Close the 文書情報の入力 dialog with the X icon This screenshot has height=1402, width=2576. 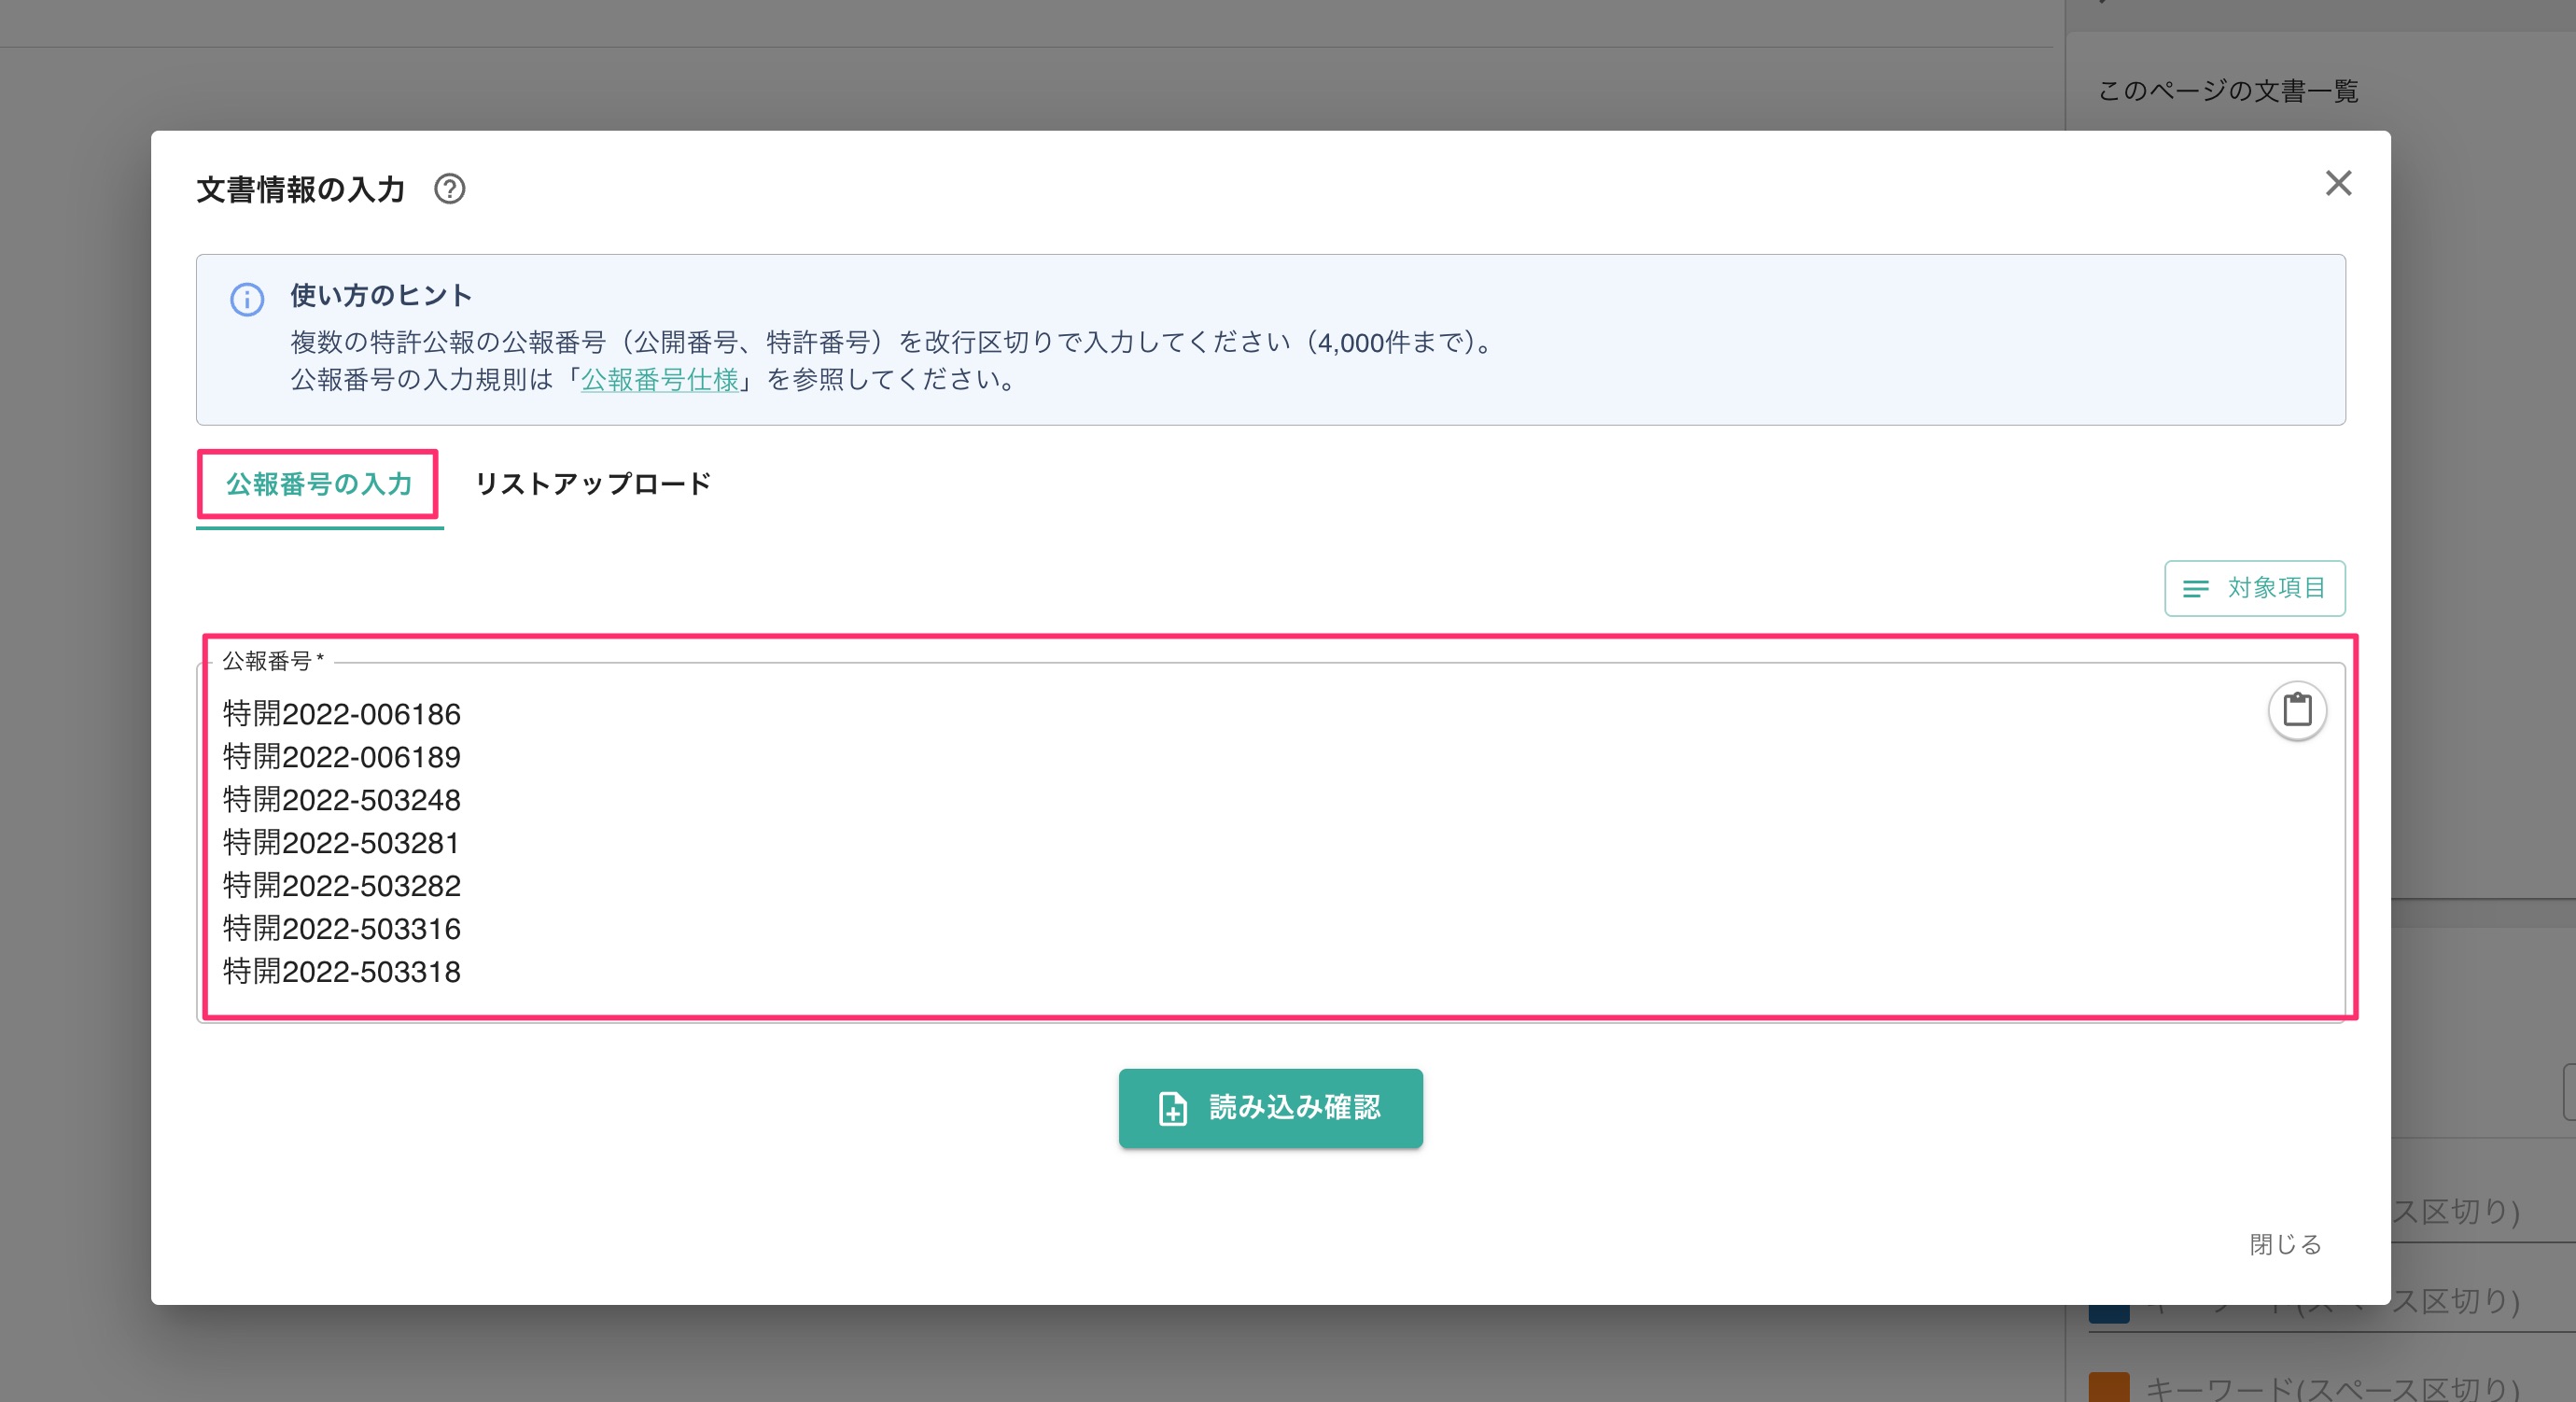tap(2339, 184)
